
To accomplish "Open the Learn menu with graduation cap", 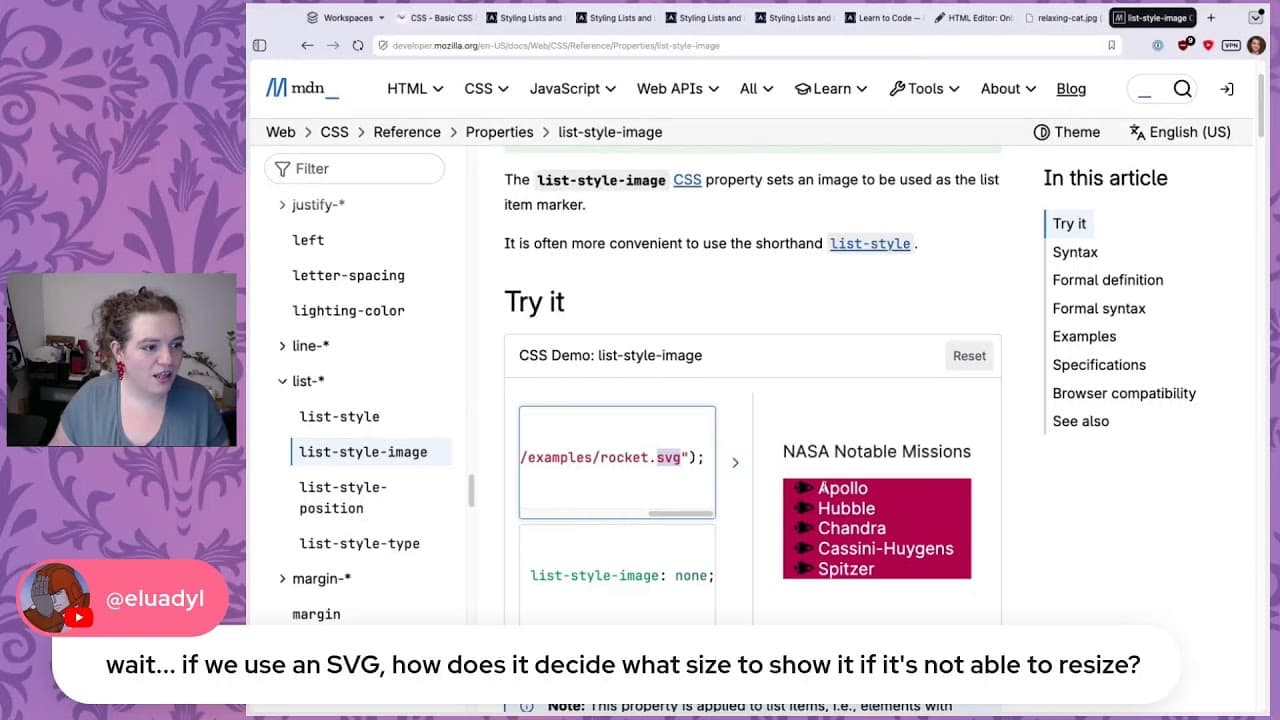I will [831, 88].
